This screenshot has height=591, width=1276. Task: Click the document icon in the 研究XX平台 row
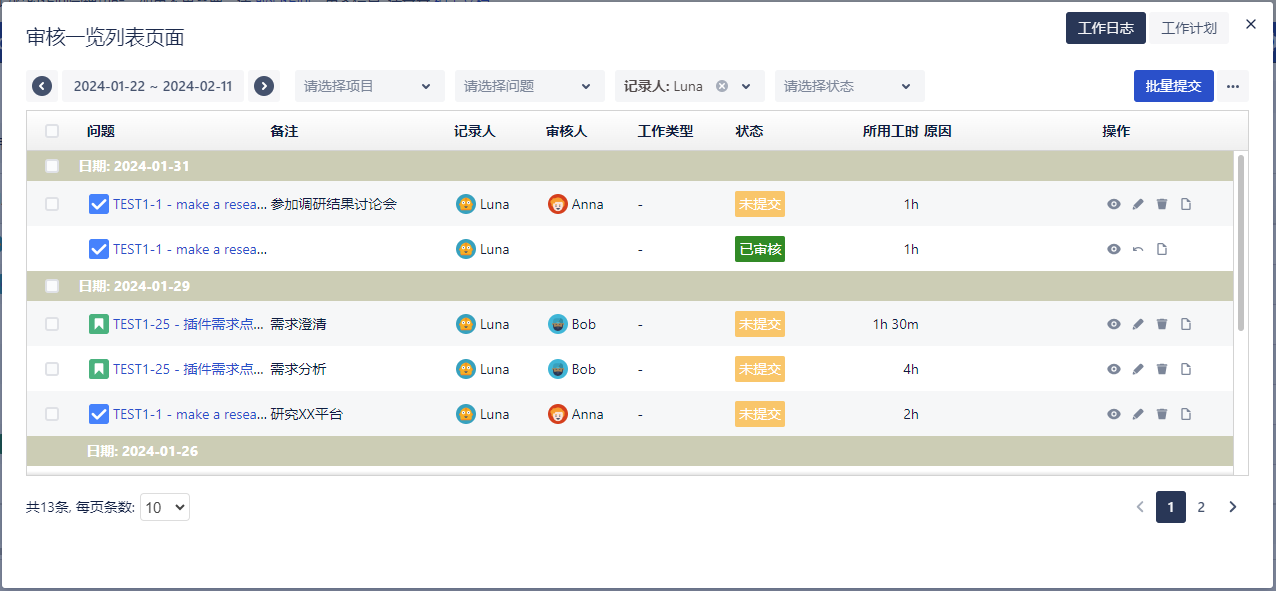pyautogui.click(x=1186, y=414)
